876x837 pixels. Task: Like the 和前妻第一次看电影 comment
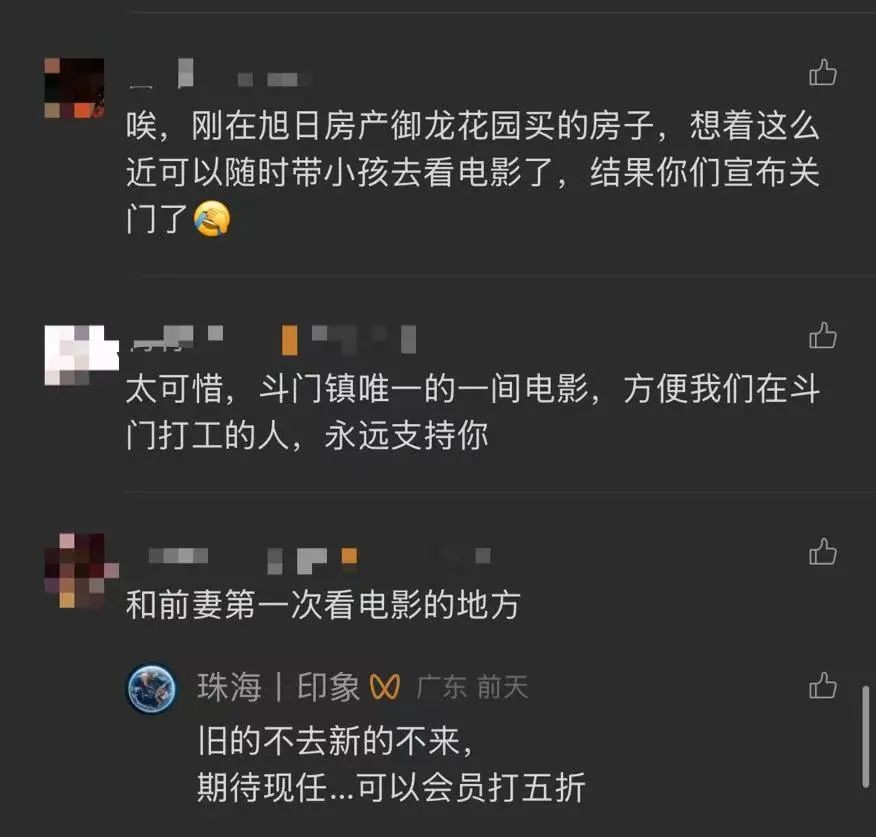point(823,551)
